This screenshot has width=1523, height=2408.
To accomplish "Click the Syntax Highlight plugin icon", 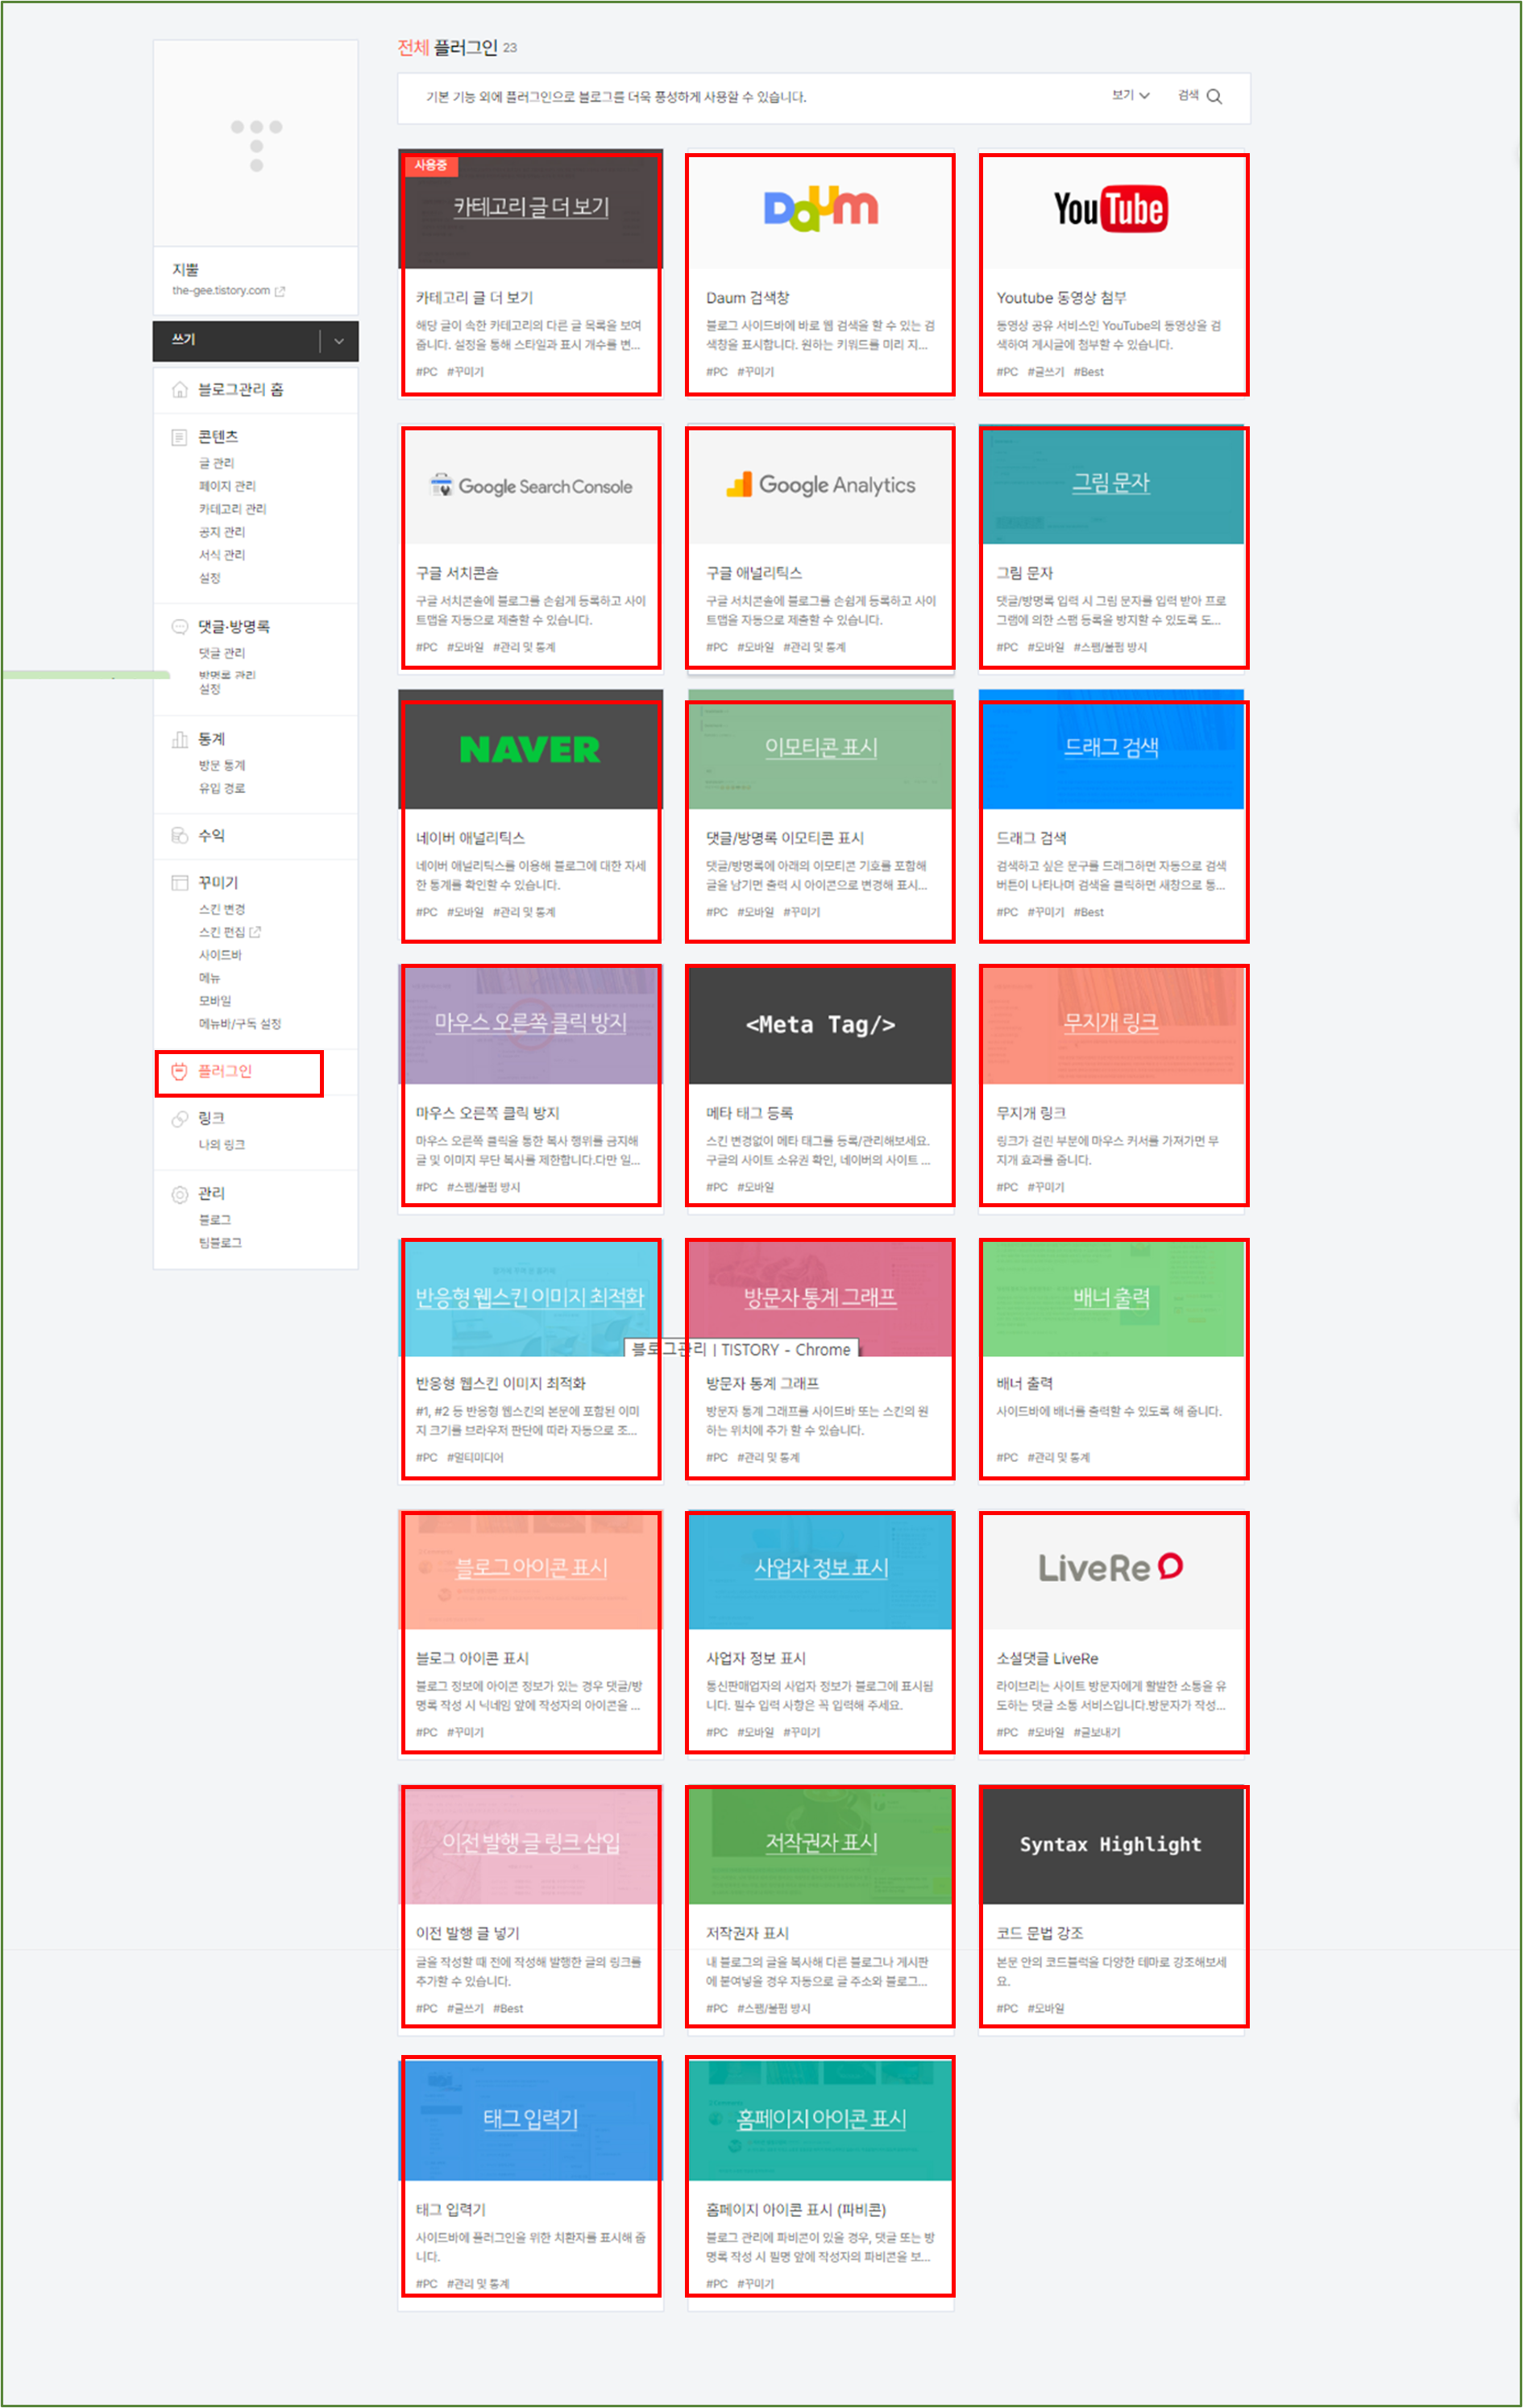I will click(x=1112, y=1846).
